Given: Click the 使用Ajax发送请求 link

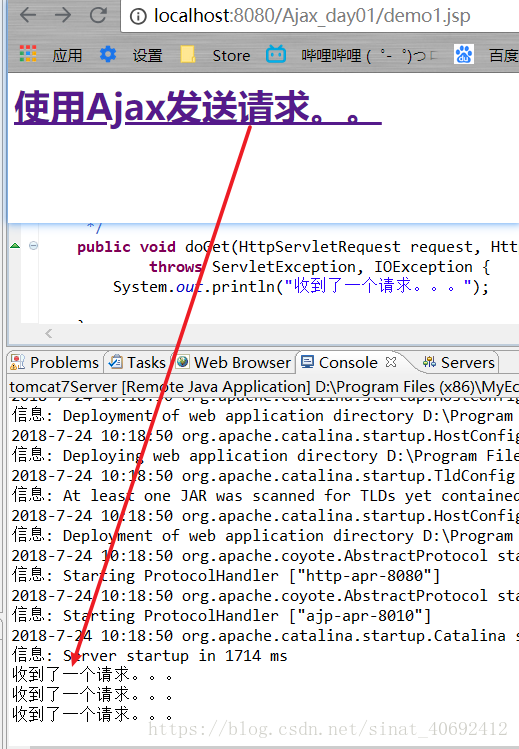Looking at the screenshot, I should click(198, 108).
